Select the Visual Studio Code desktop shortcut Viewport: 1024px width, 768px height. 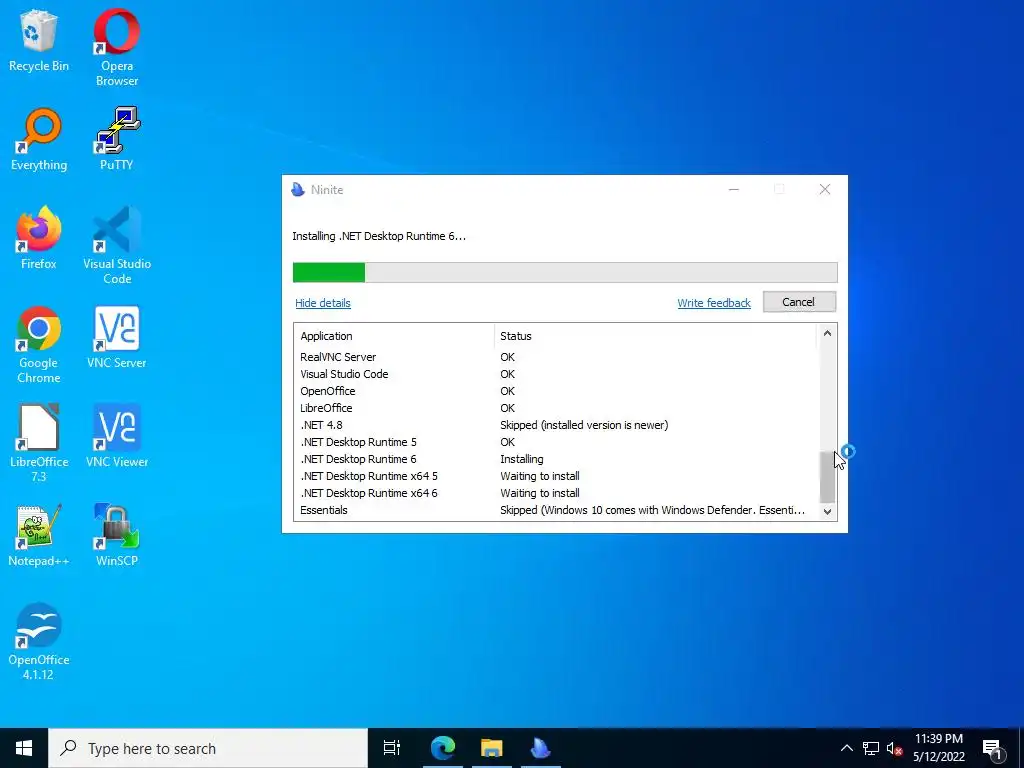(117, 246)
